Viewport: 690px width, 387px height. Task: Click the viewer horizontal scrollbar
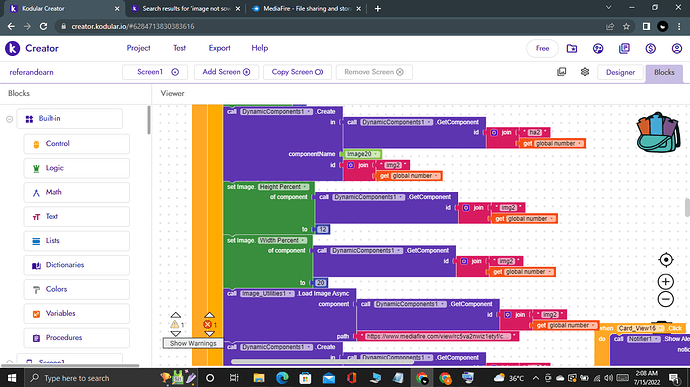322,362
